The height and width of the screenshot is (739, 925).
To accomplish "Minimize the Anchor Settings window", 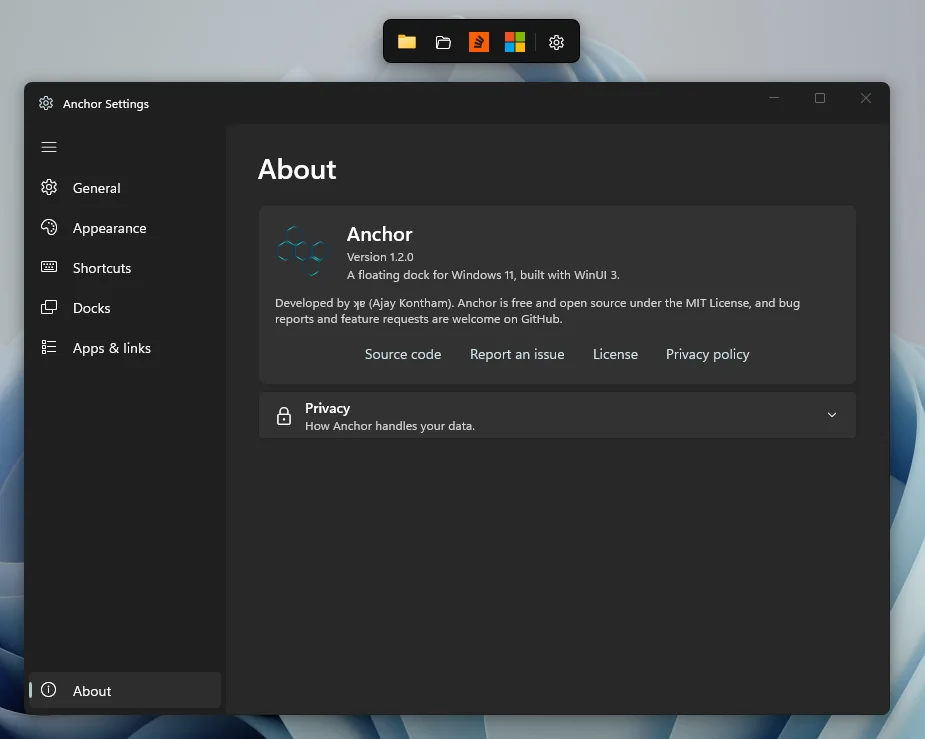I will tap(774, 98).
